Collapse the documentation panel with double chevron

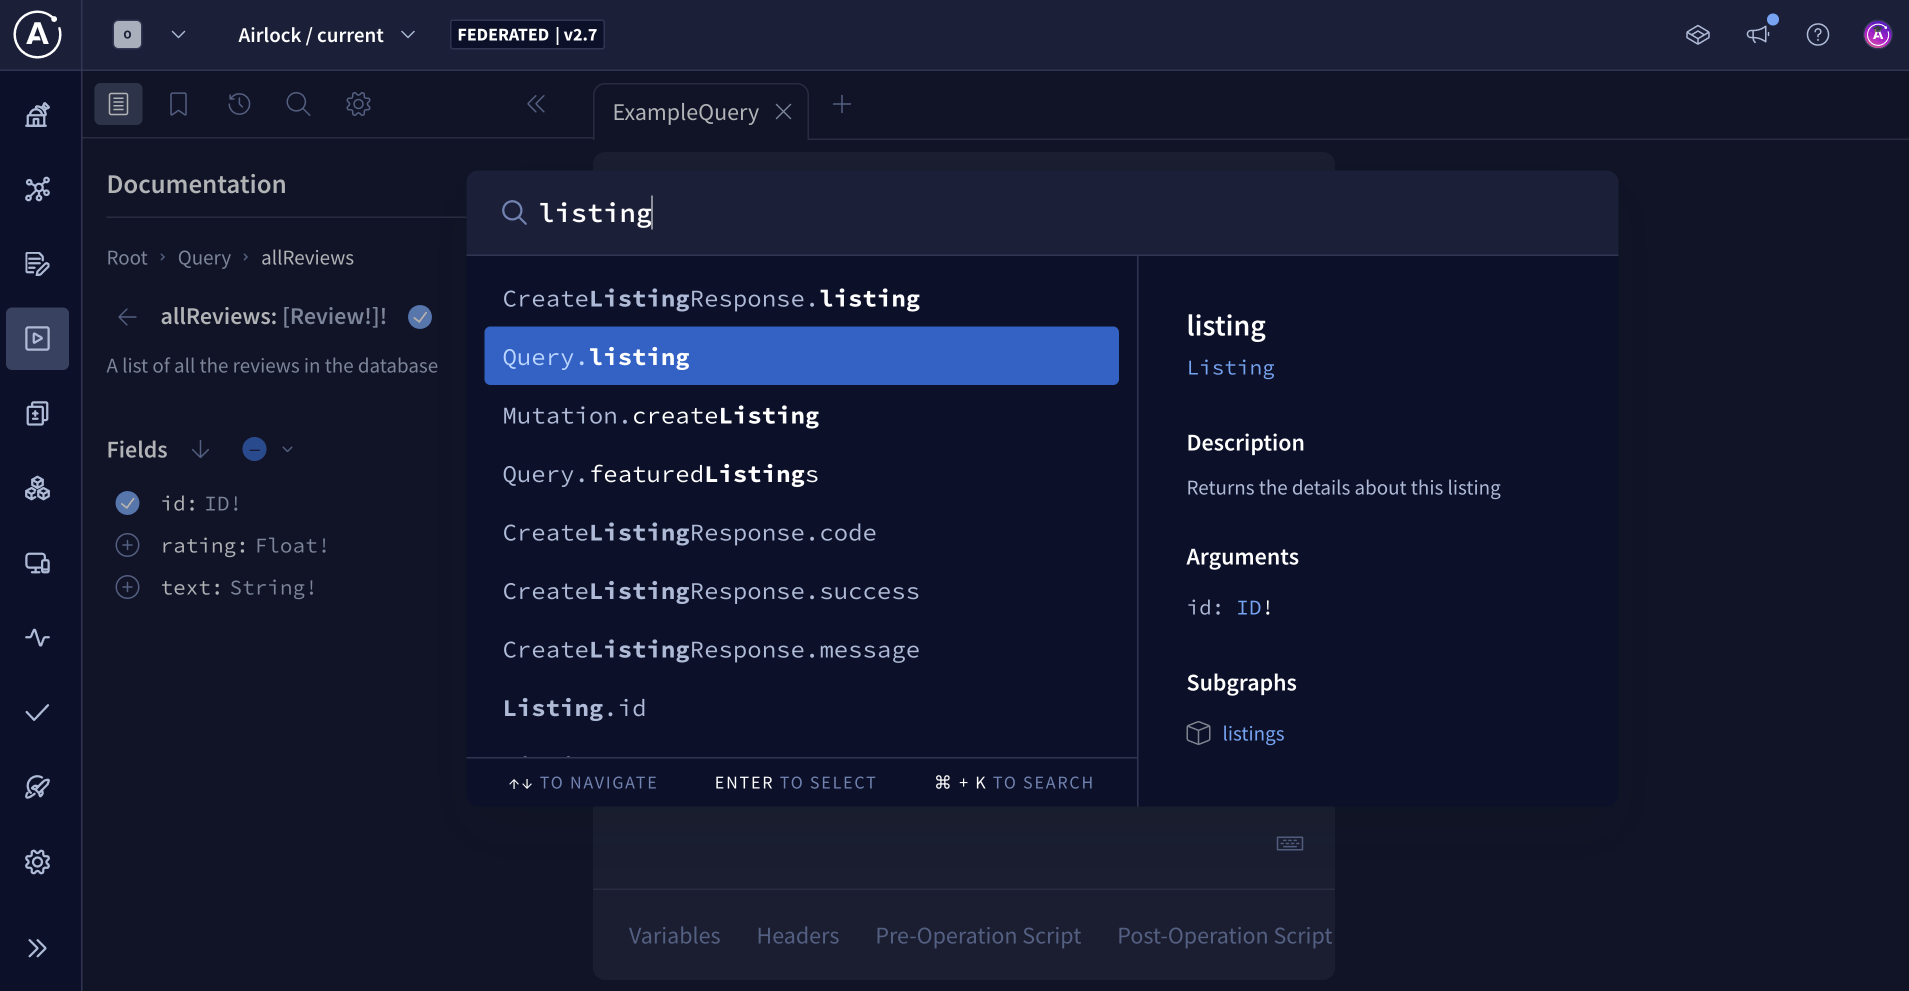point(536,104)
